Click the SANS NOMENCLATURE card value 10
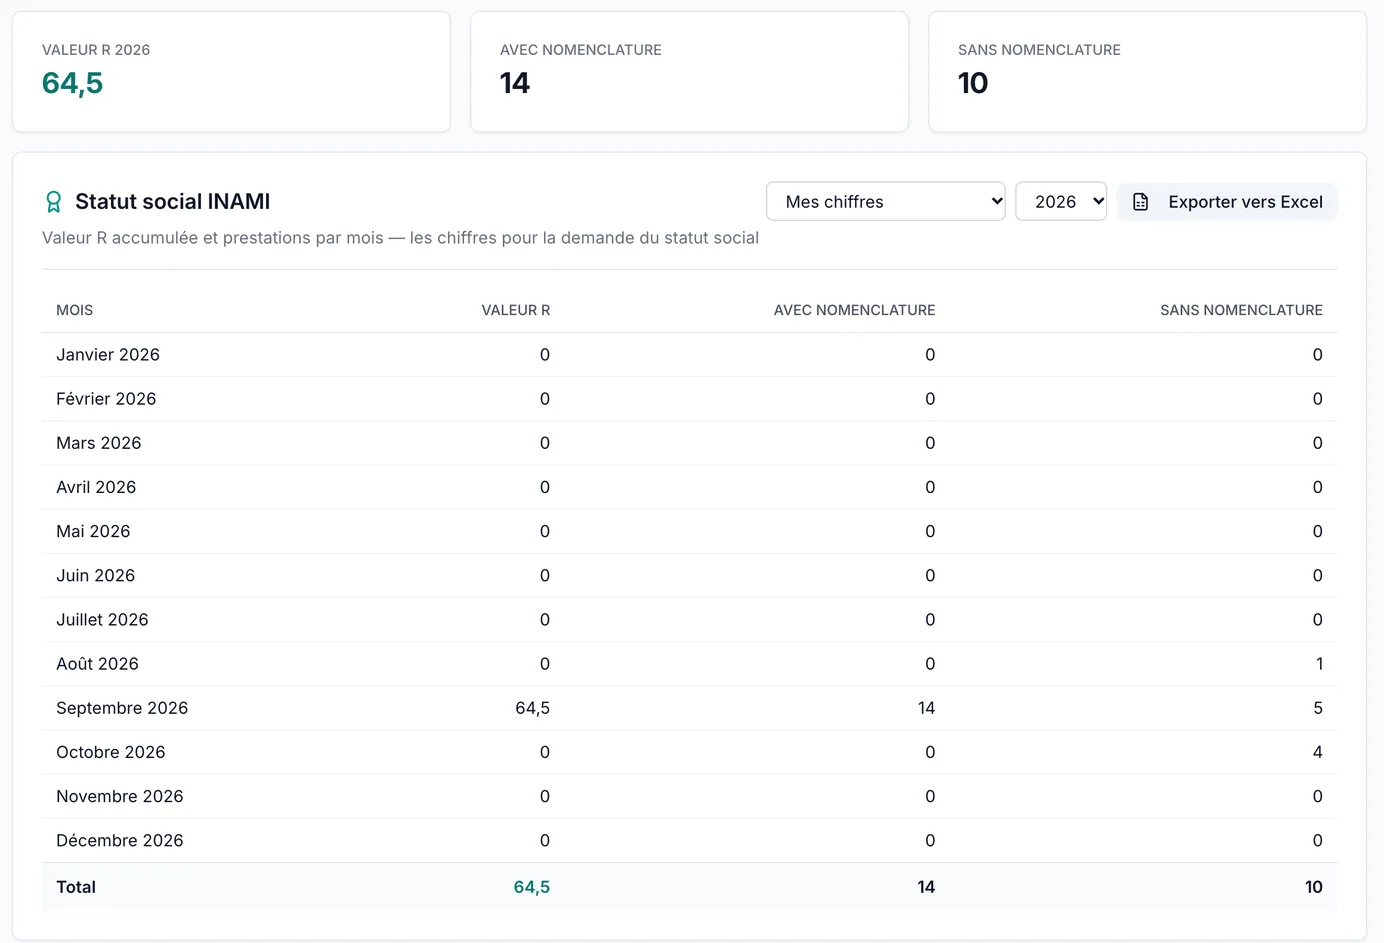This screenshot has width=1384, height=943. (973, 83)
